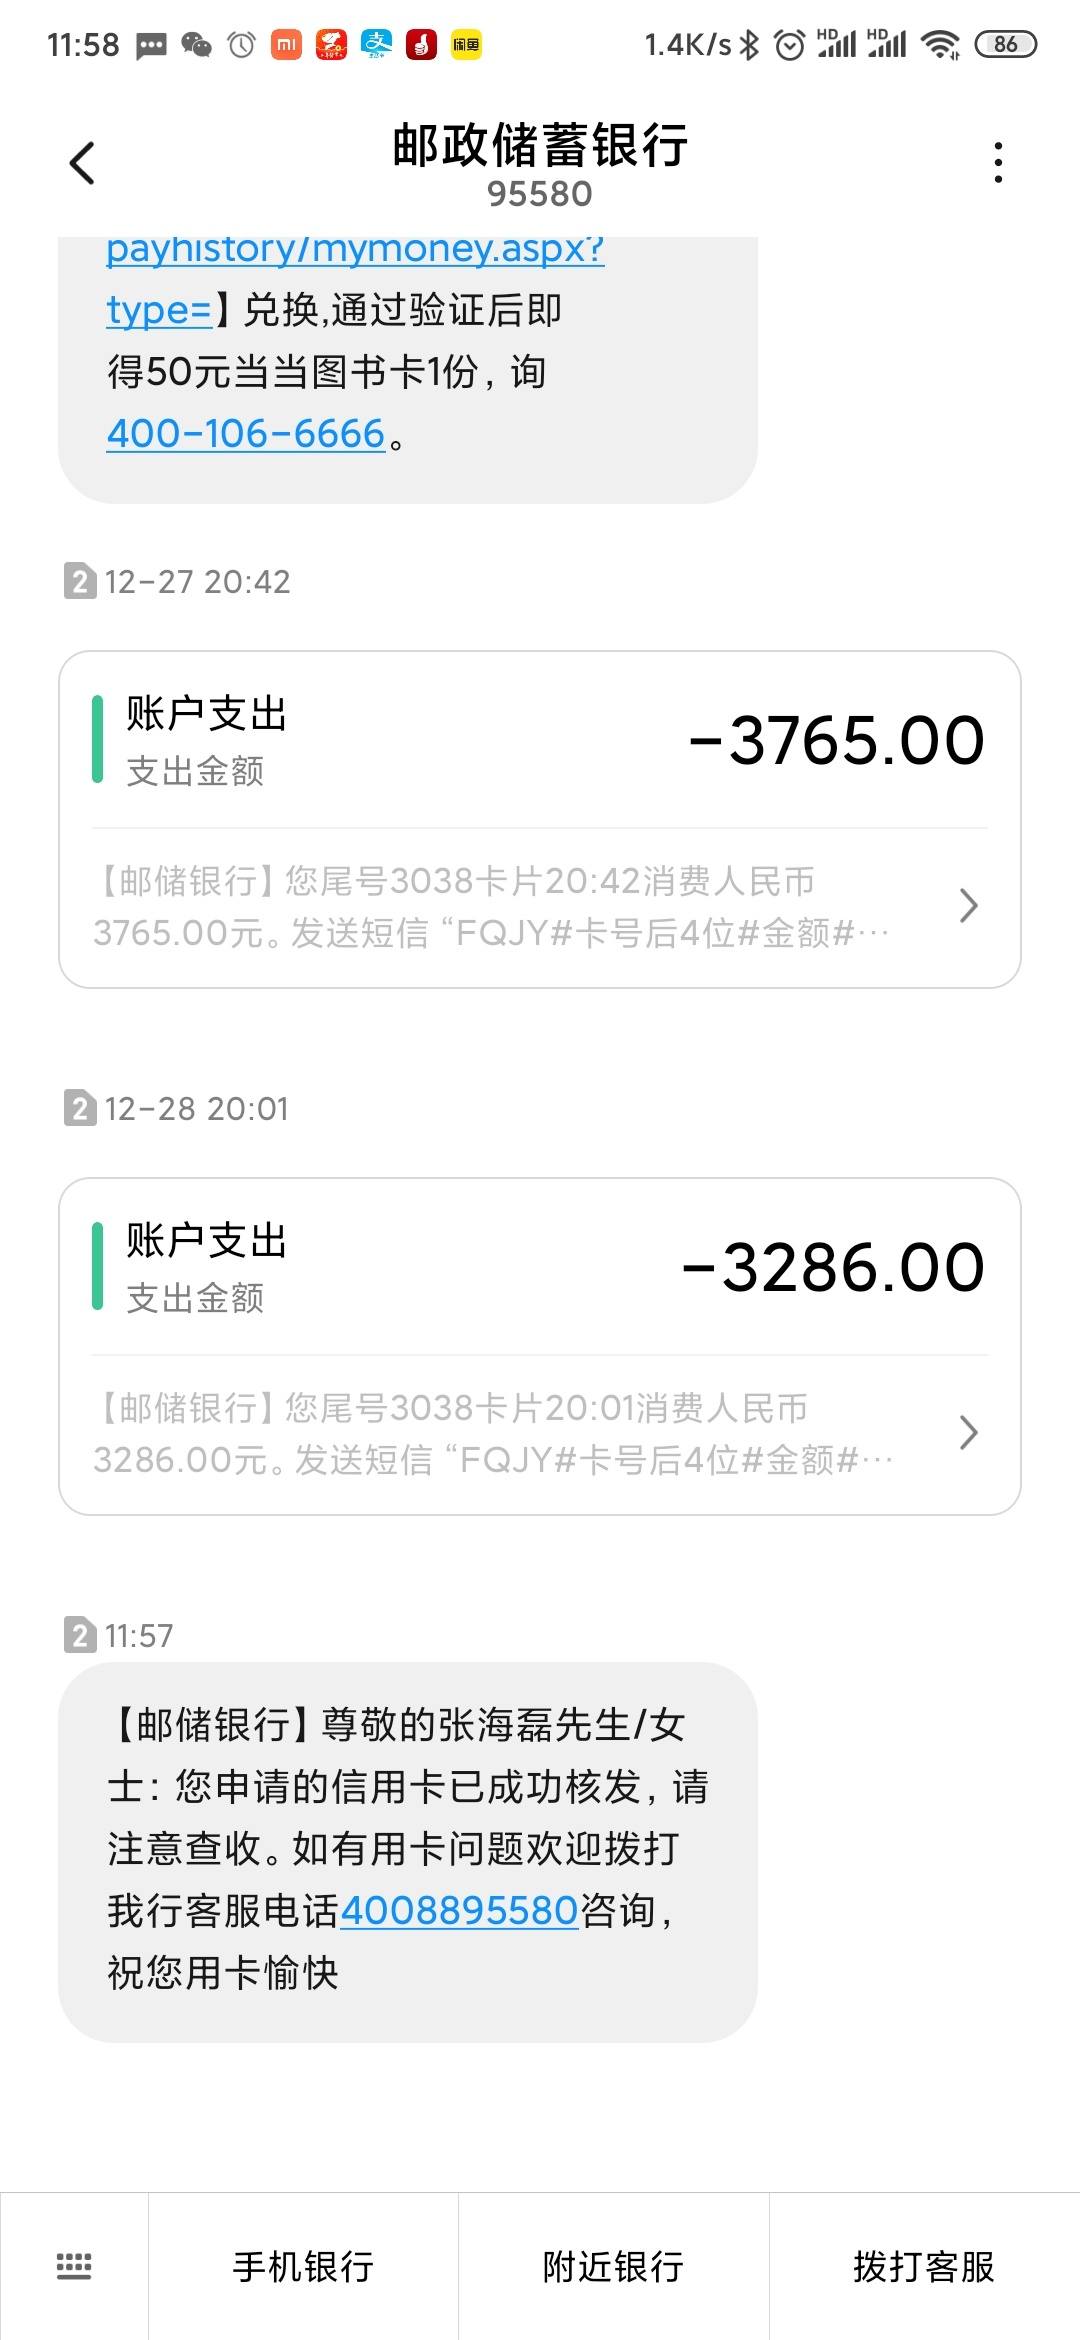Image resolution: width=1080 pixels, height=2340 pixels.
Task: Tap the Wi-Fi status icon
Action: click(x=940, y=44)
